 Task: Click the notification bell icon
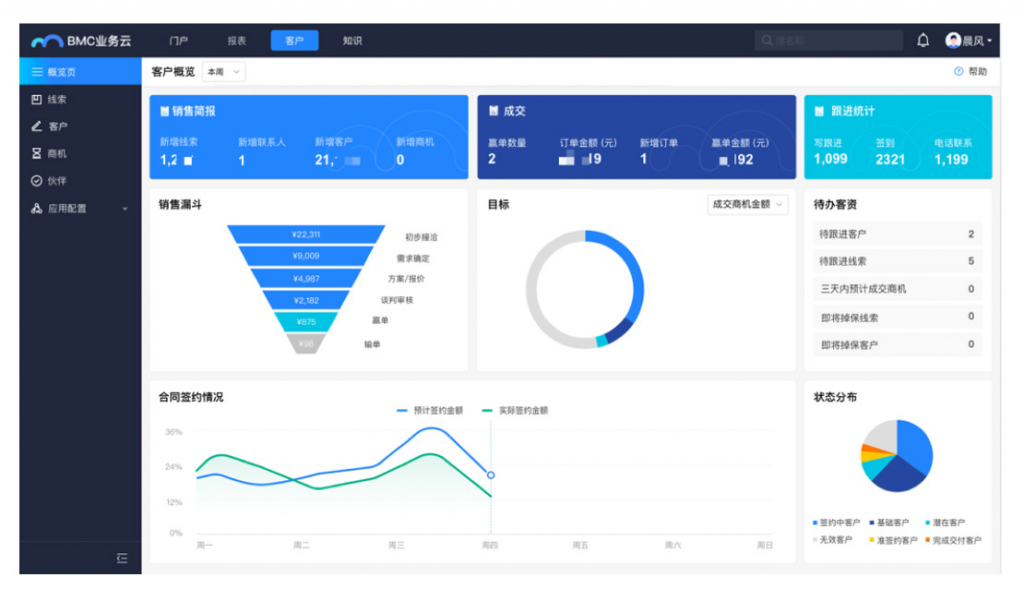[x=923, y=41]
